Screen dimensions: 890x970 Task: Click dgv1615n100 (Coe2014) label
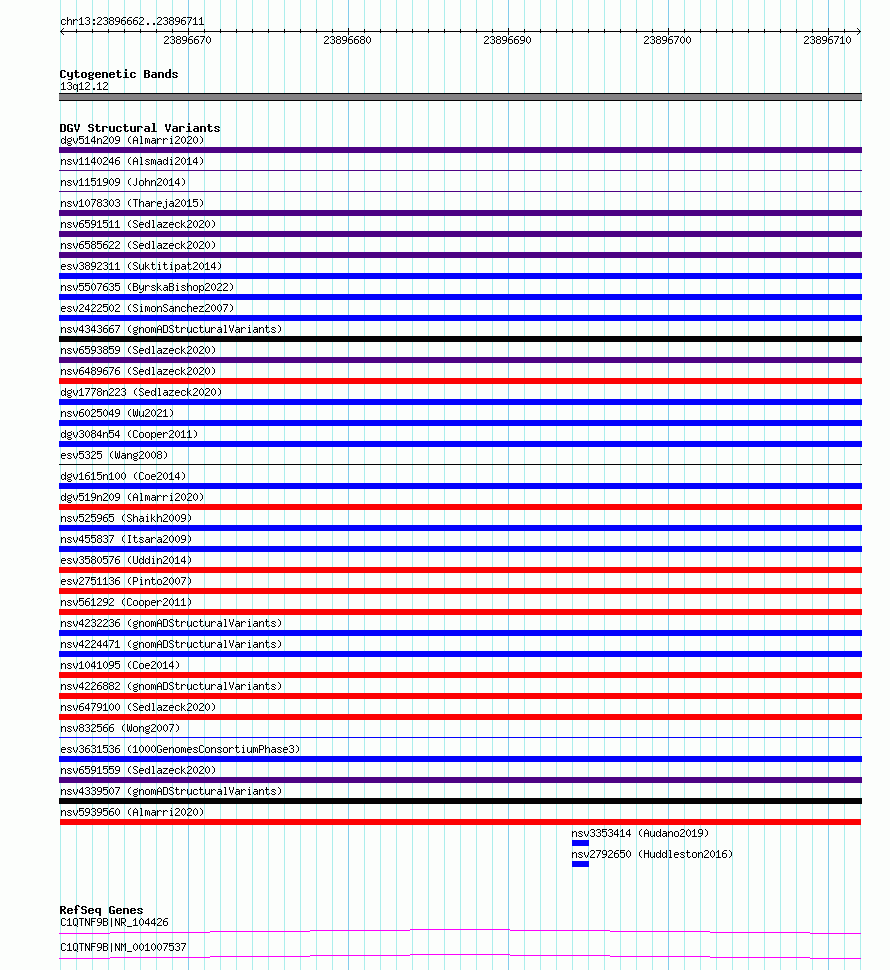(123, 477)
